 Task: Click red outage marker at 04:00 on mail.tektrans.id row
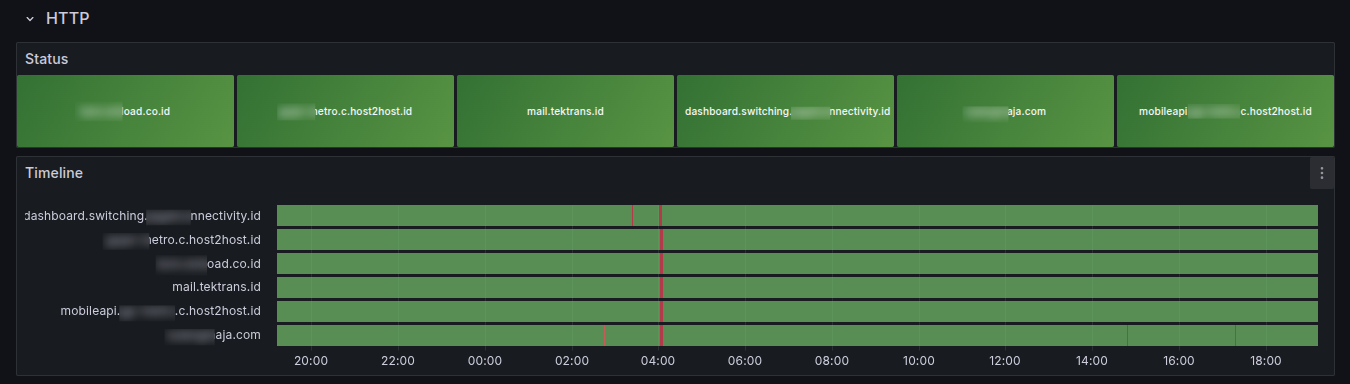(661, 287)
